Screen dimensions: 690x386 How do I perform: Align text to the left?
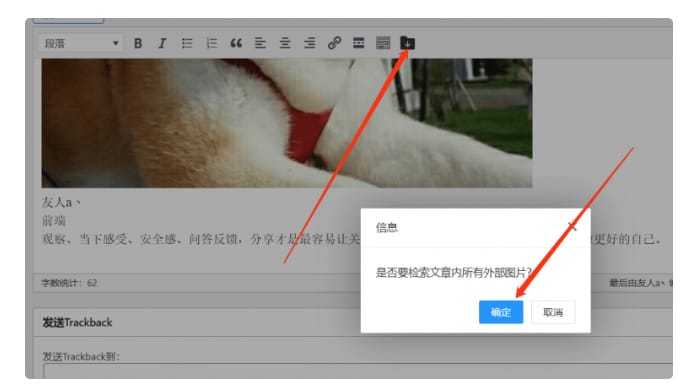click(x=261, y=43)
